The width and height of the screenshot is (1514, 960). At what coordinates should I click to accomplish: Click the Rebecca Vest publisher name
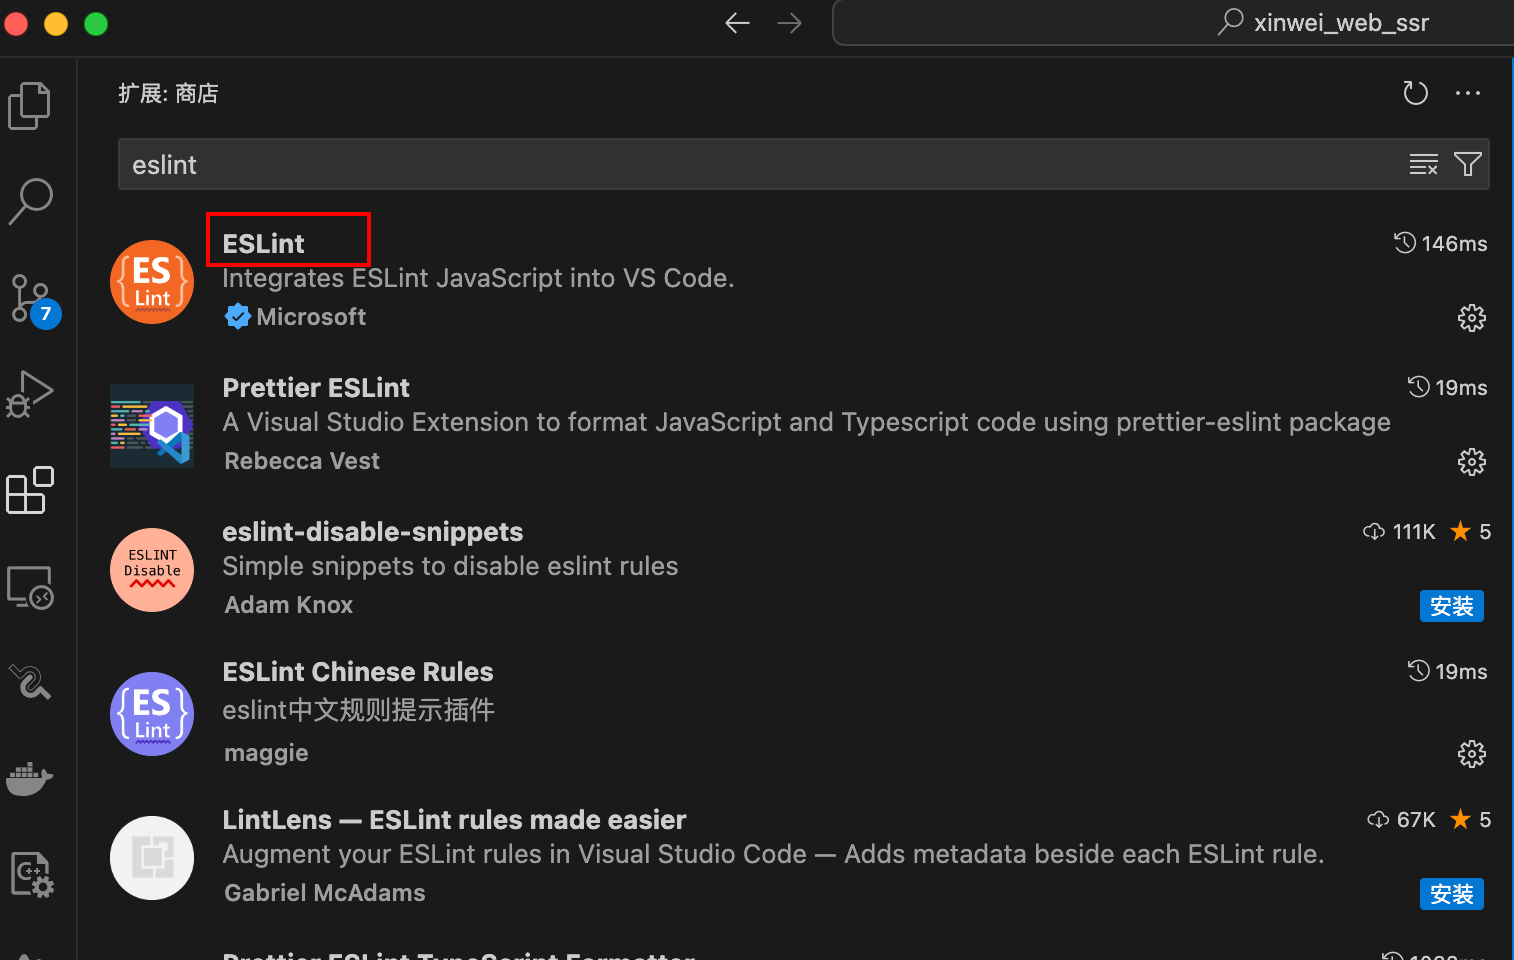click(x=302, y=461)
